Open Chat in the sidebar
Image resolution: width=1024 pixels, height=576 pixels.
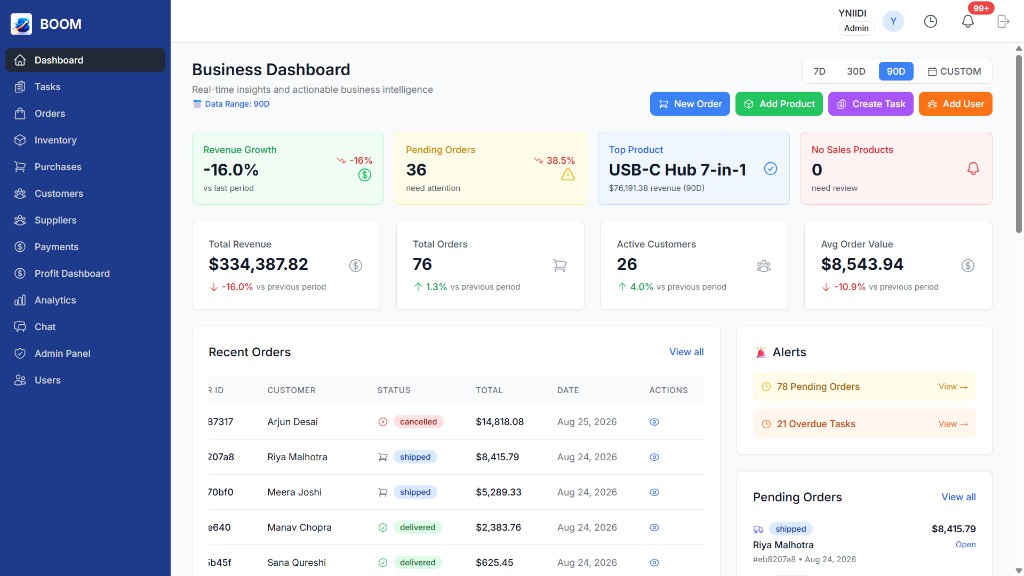tap(85, 327)
